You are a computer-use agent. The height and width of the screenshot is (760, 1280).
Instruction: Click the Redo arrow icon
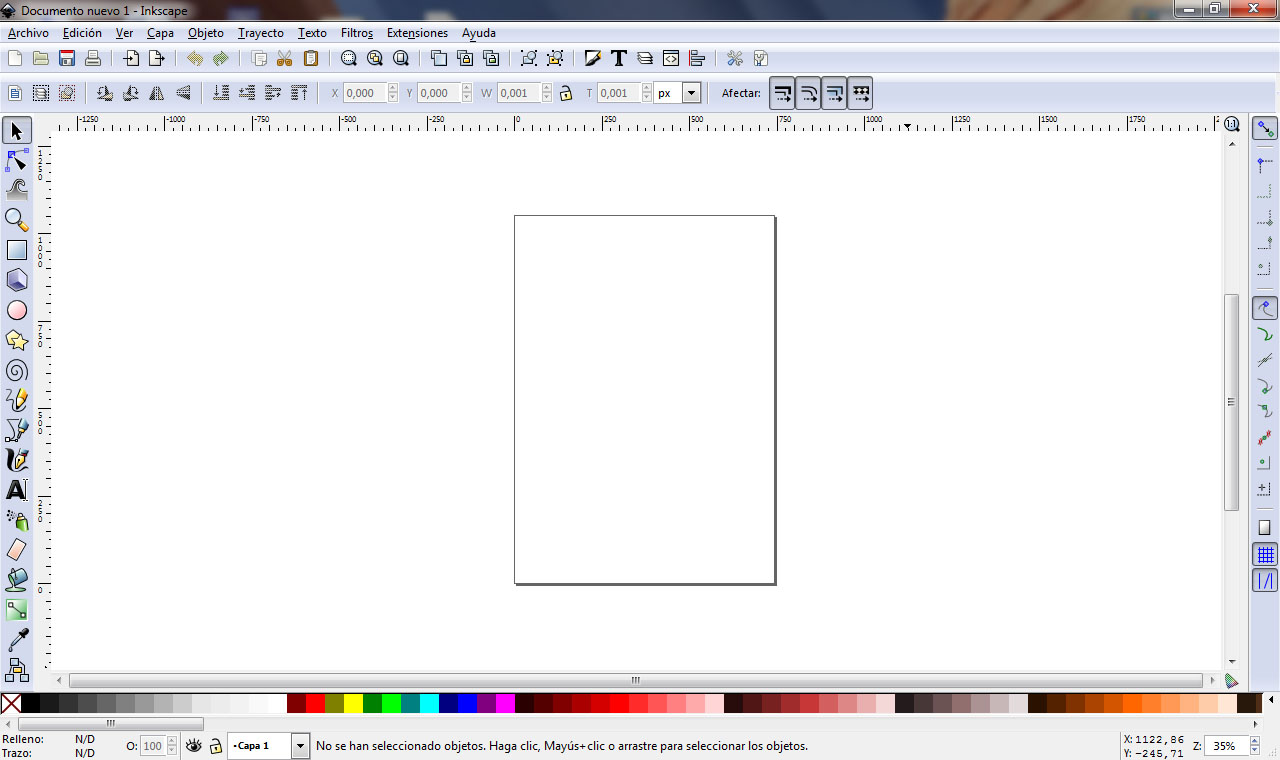tap(221, 58)
